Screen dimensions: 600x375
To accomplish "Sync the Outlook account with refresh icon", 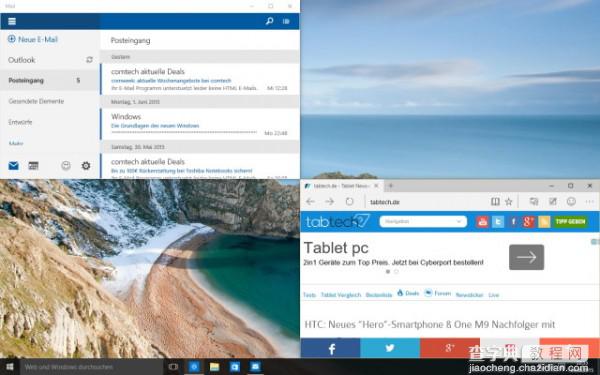I will point(89,60).
